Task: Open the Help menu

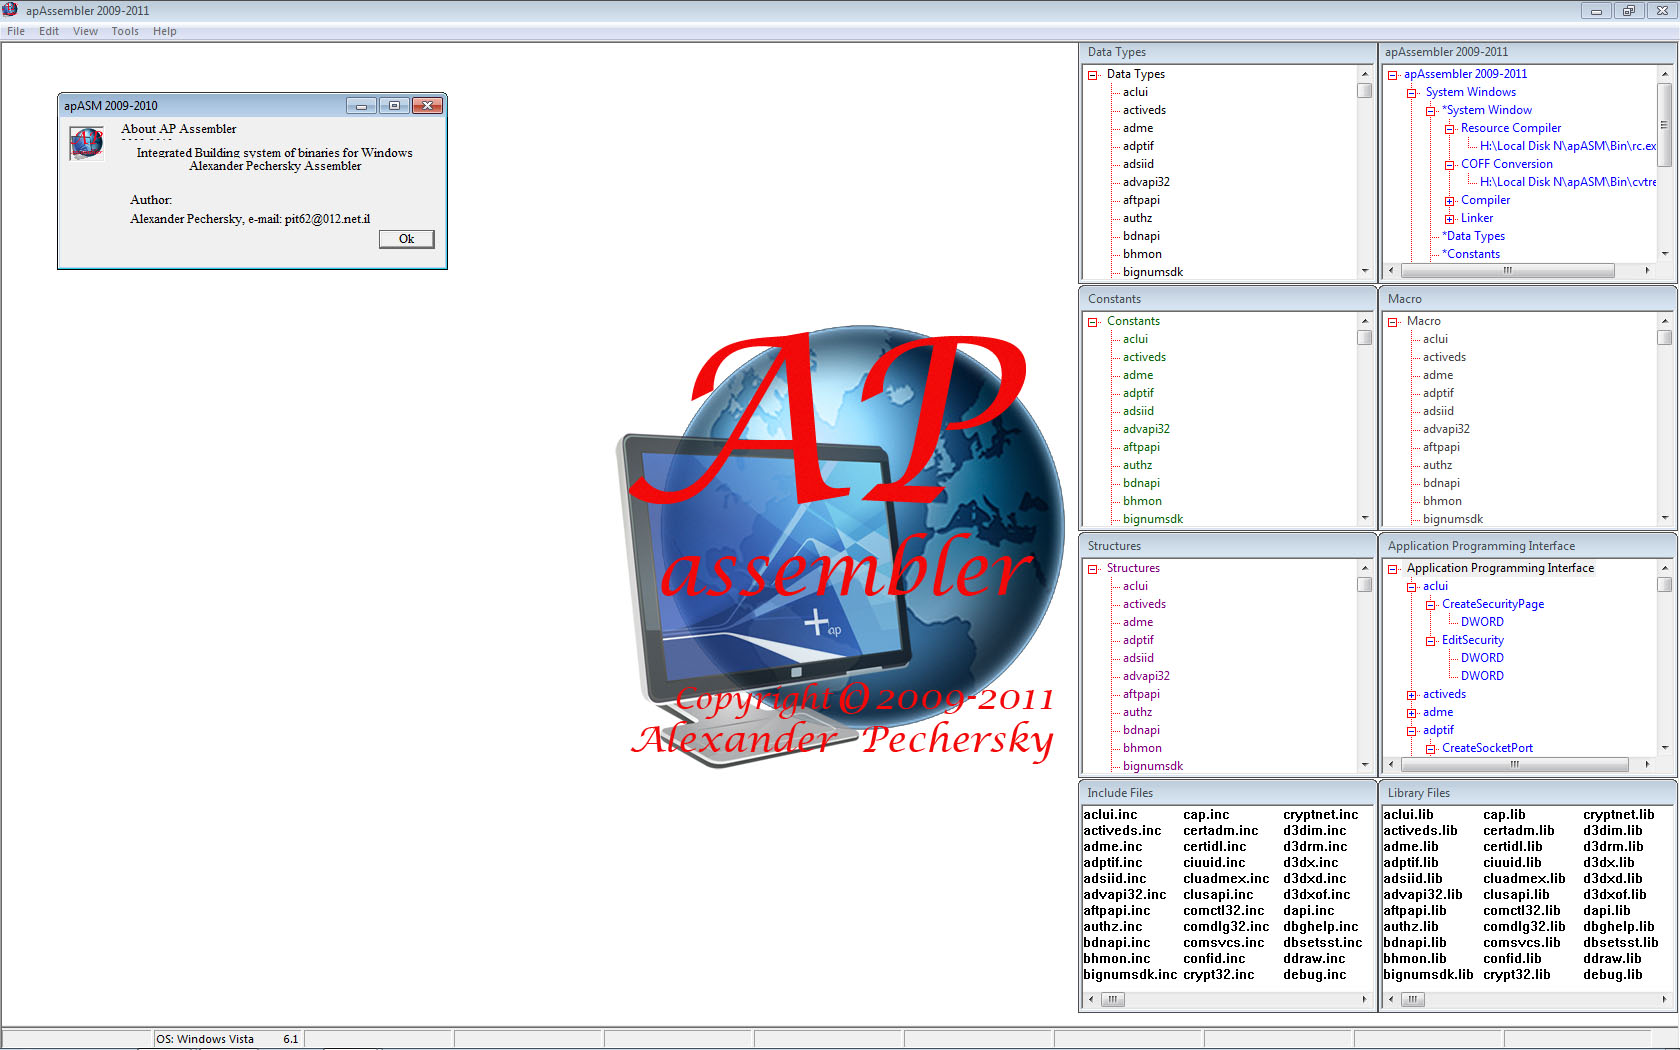Action: [x=164, y=31]
